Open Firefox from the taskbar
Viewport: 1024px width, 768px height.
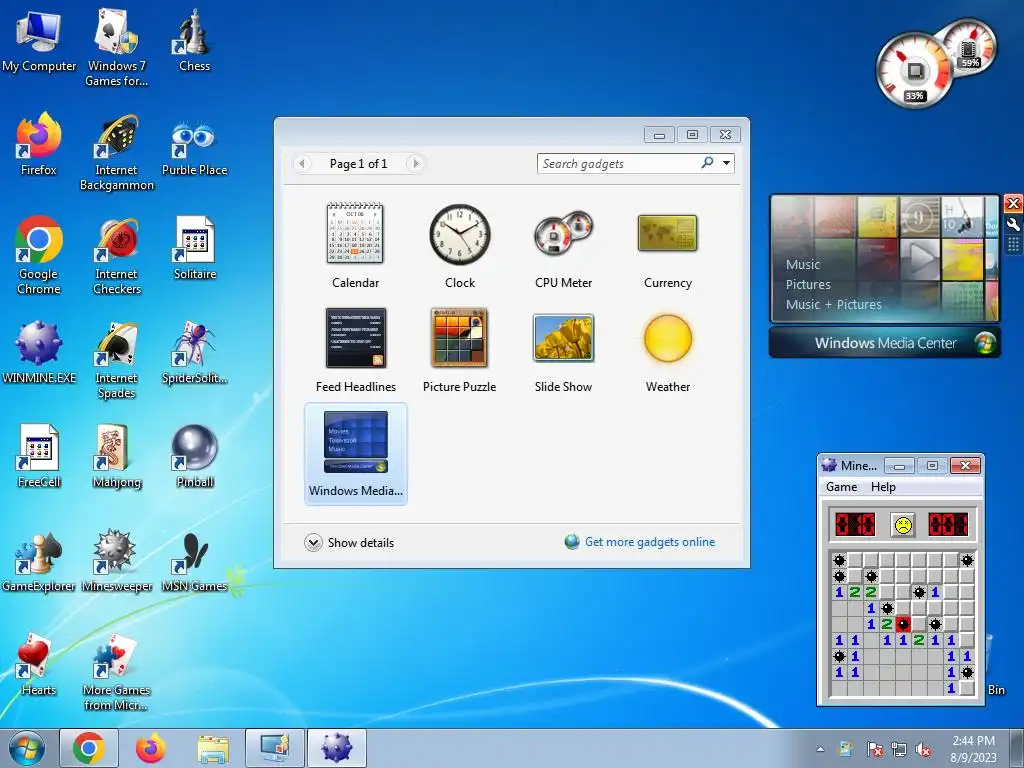[x=151, y=748]
